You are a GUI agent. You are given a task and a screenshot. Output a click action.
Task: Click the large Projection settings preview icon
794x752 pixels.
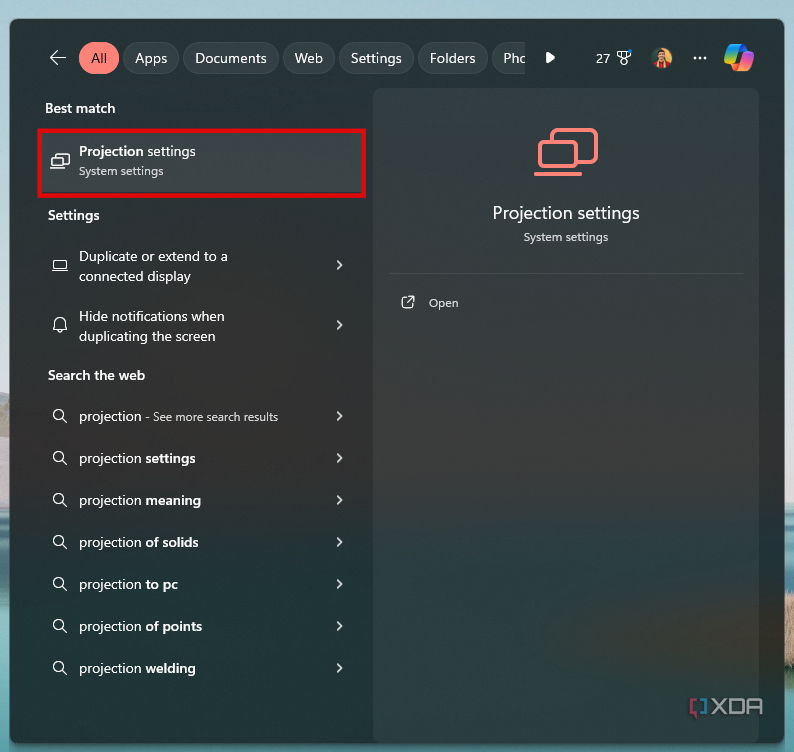[566, 152]
